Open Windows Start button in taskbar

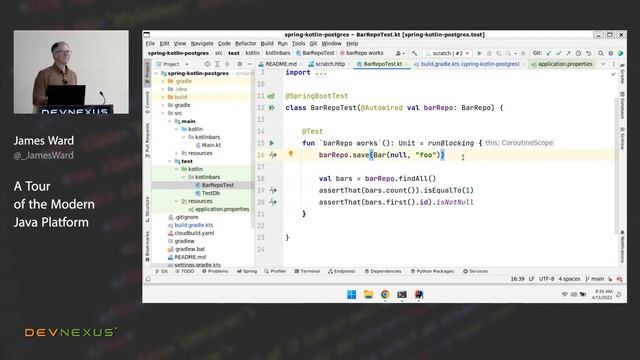[x=351, y=295]
